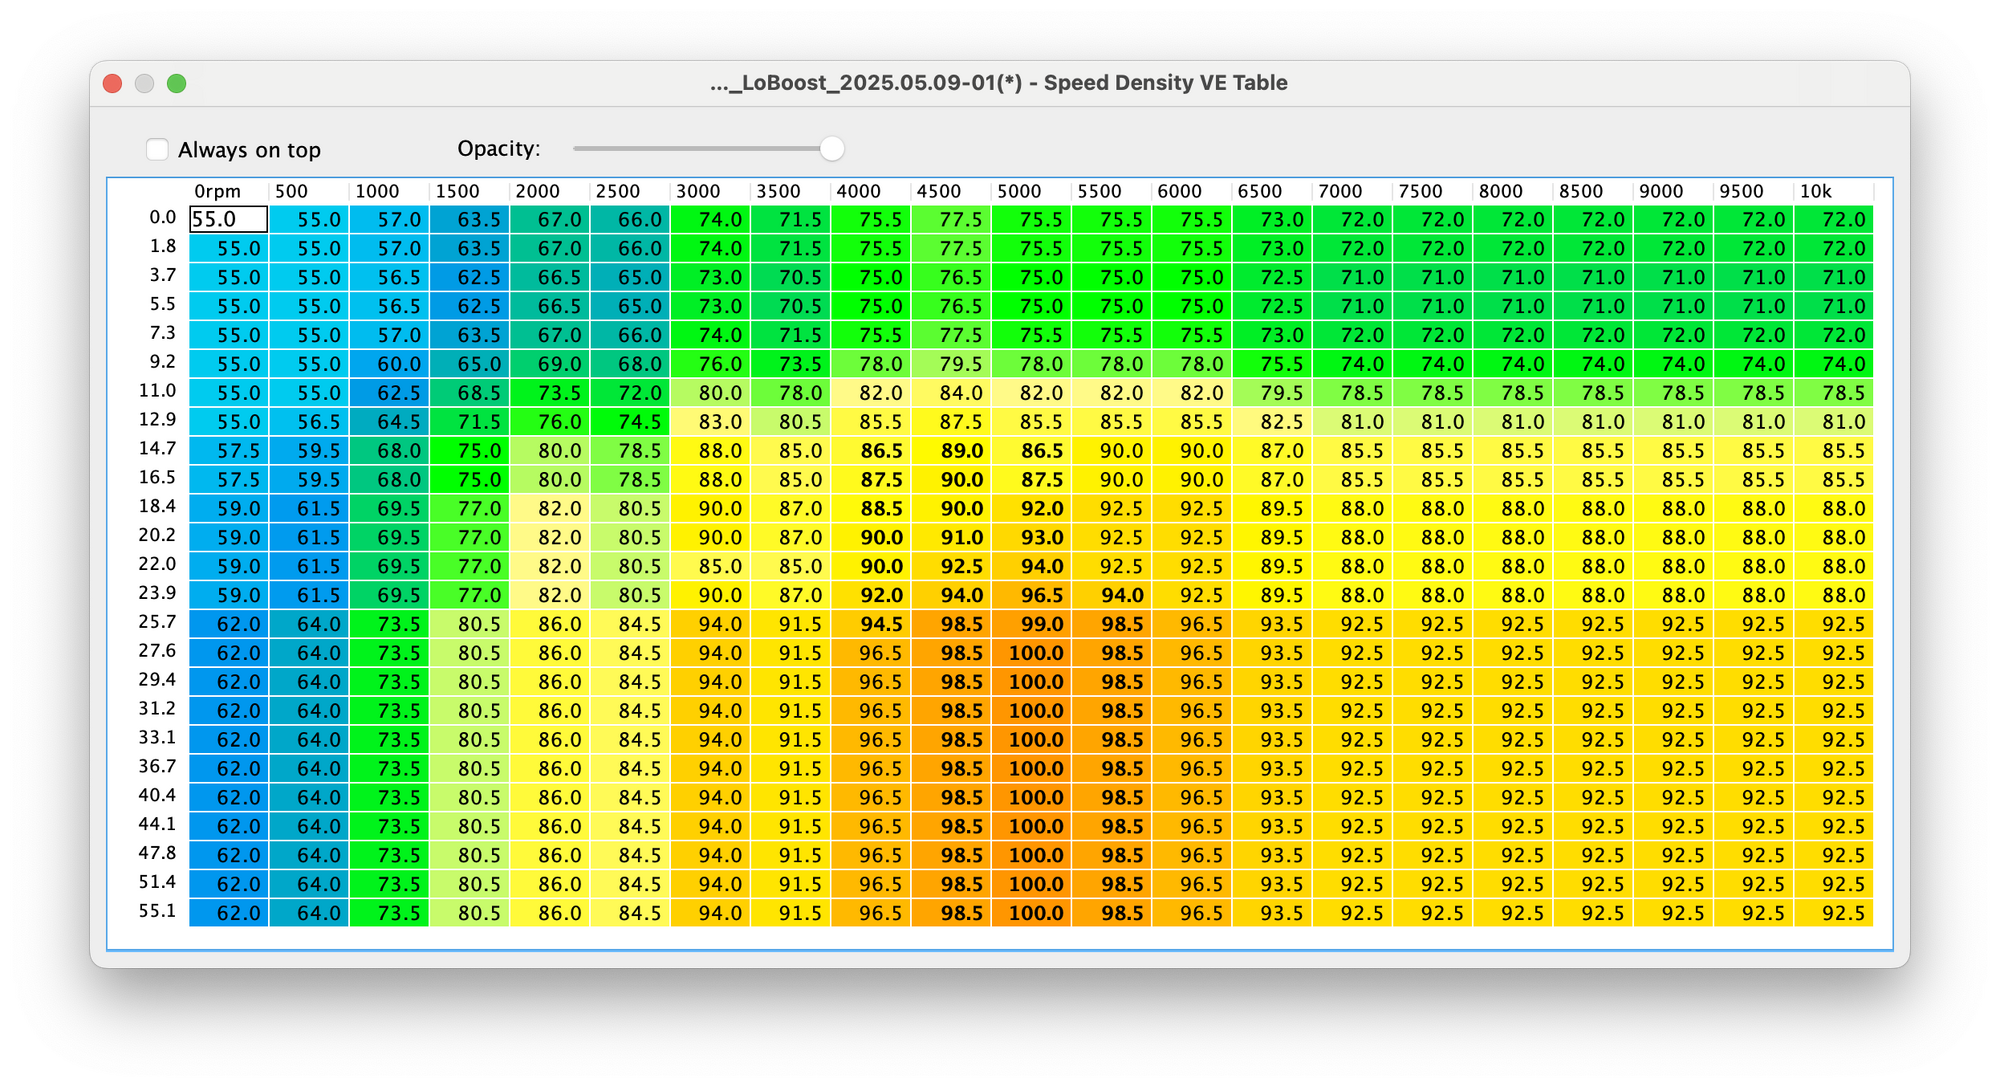Image resolution: width=2000 pixels, height=1087 pixels.
Task: Click the 10k column header
Action: 1816,191
